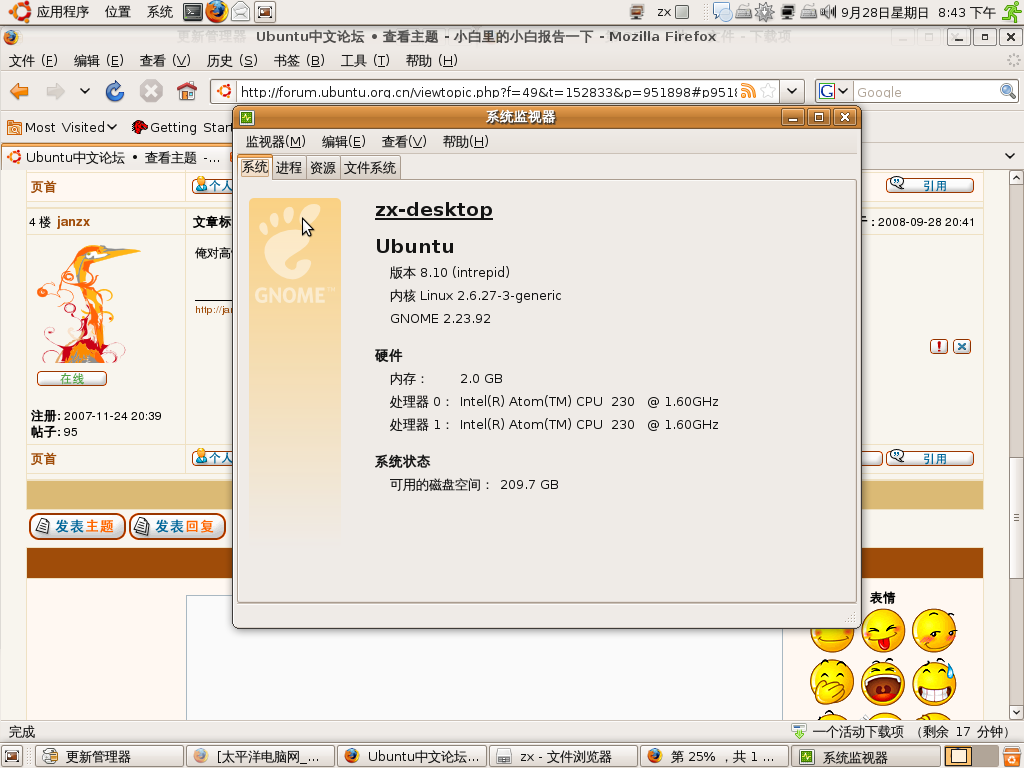Click the update notifier gear tray icon
The width and height of the screenshot is (1024, 768).
click(764, 12)
